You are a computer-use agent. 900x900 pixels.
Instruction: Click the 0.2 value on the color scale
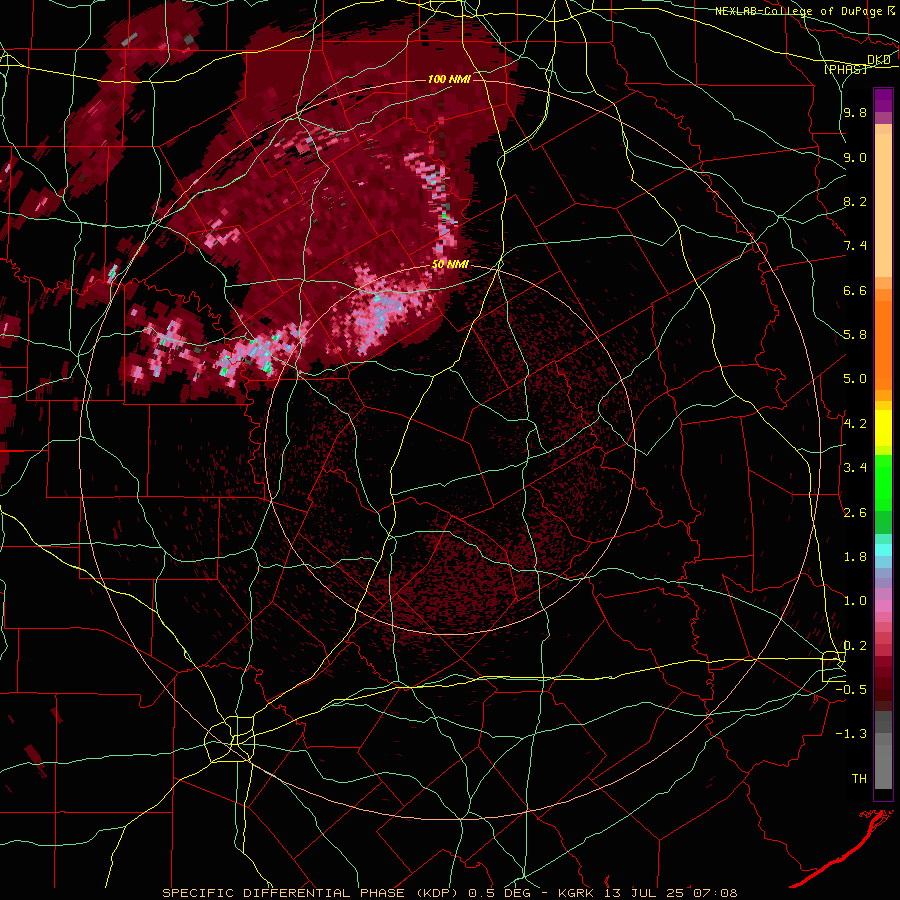click(855, 646)
